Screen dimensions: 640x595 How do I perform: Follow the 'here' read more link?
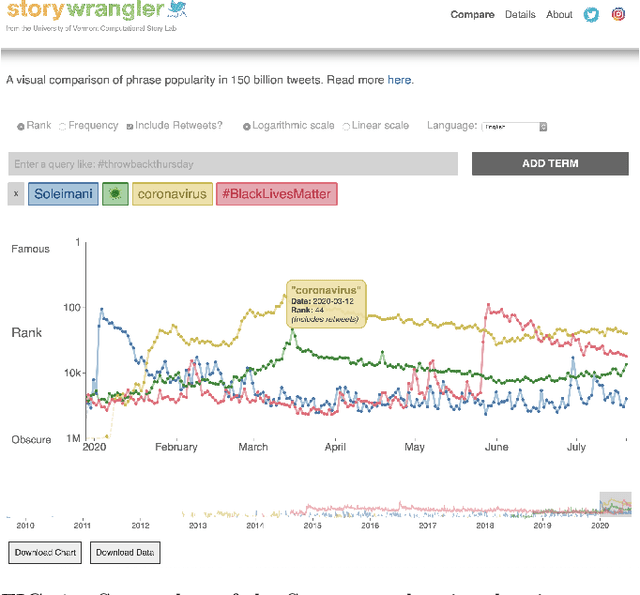point(399,80)
